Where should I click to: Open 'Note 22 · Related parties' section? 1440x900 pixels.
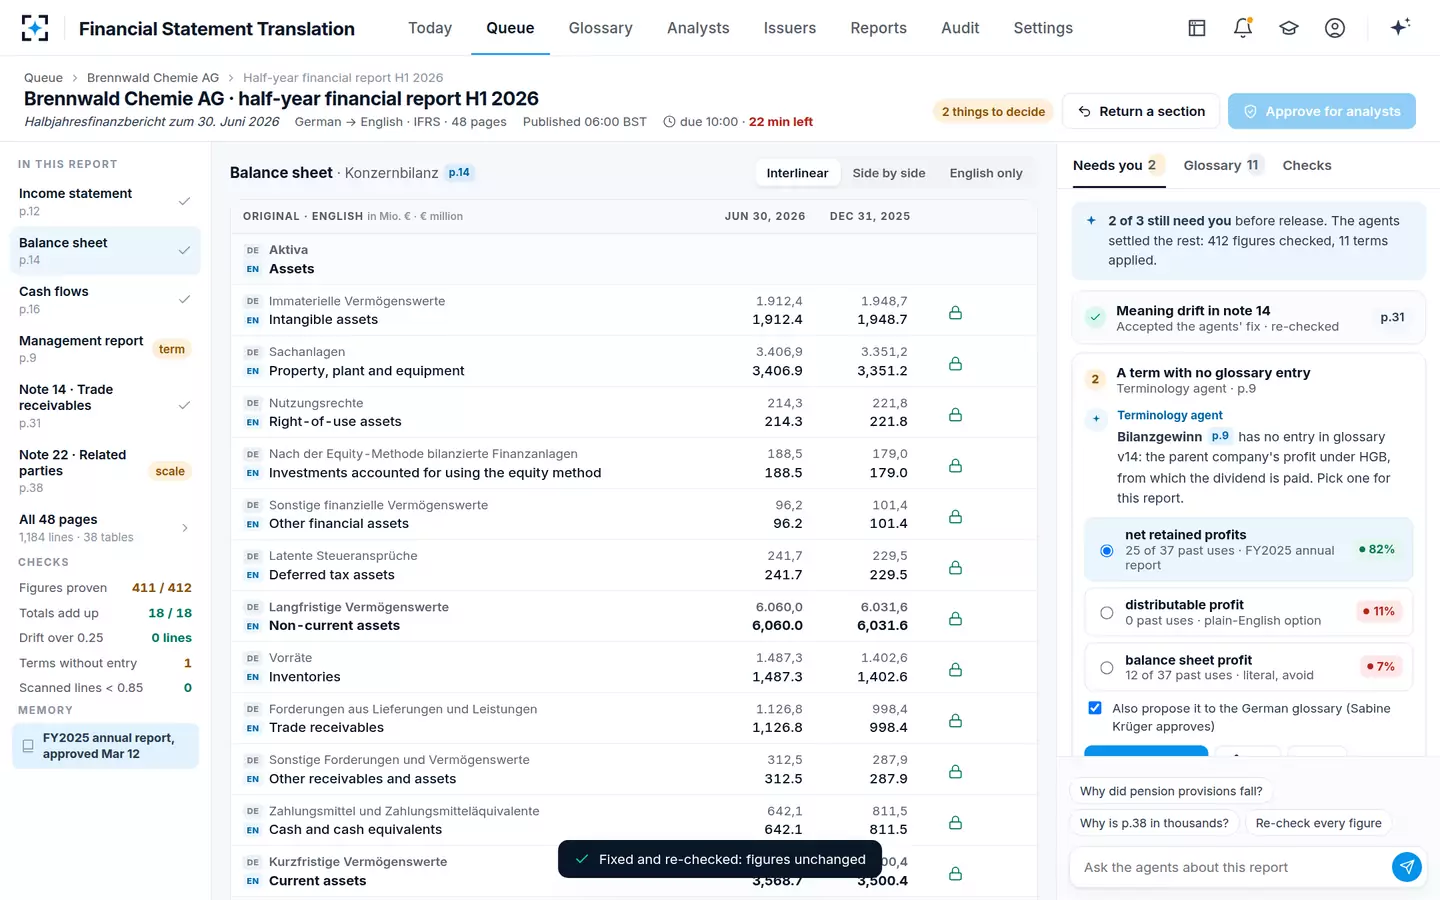point(105,470)
